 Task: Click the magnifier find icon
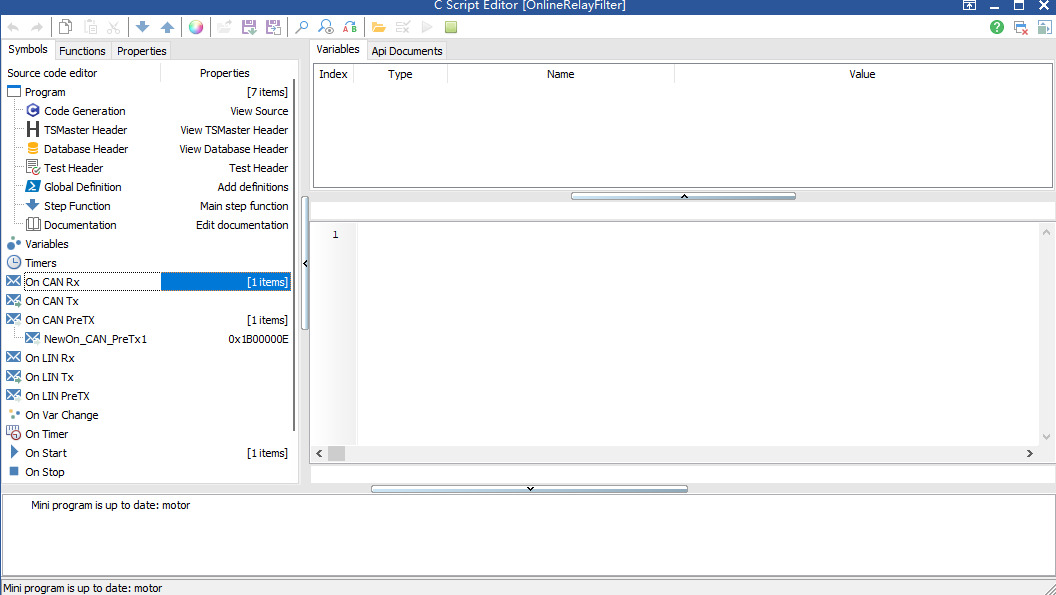point(301,27)
